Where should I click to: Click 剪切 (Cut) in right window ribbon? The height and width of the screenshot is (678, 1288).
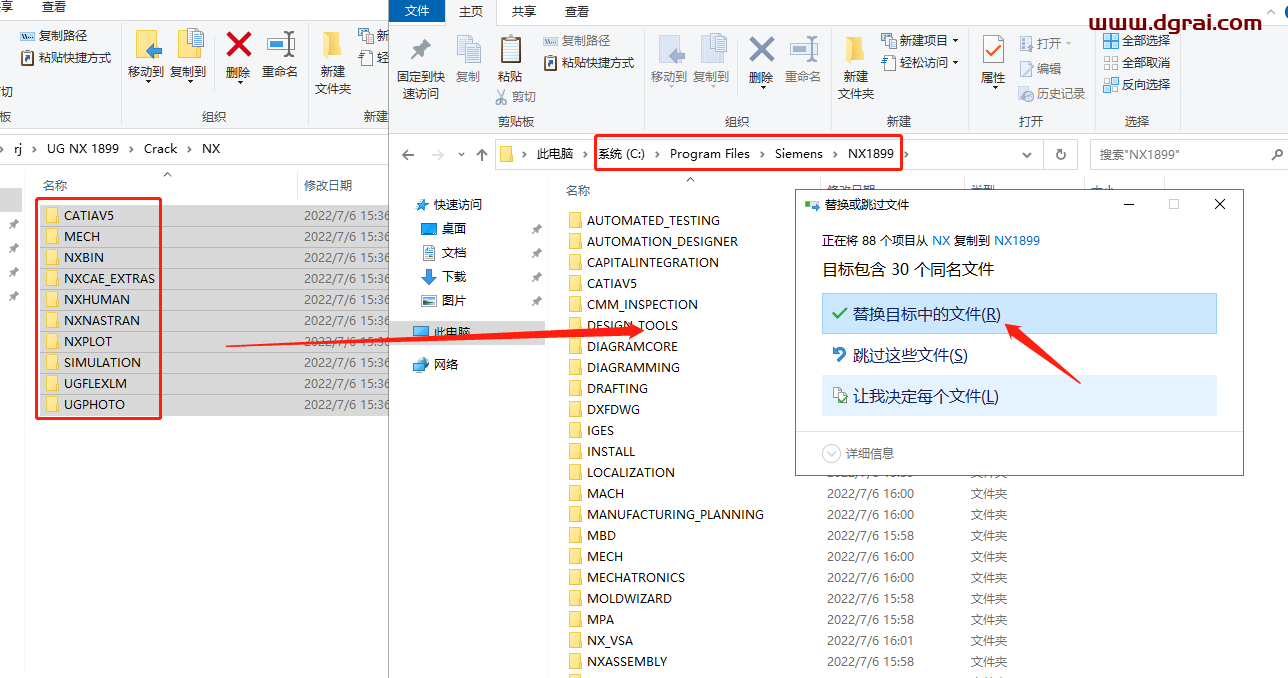tap(515, 97)
